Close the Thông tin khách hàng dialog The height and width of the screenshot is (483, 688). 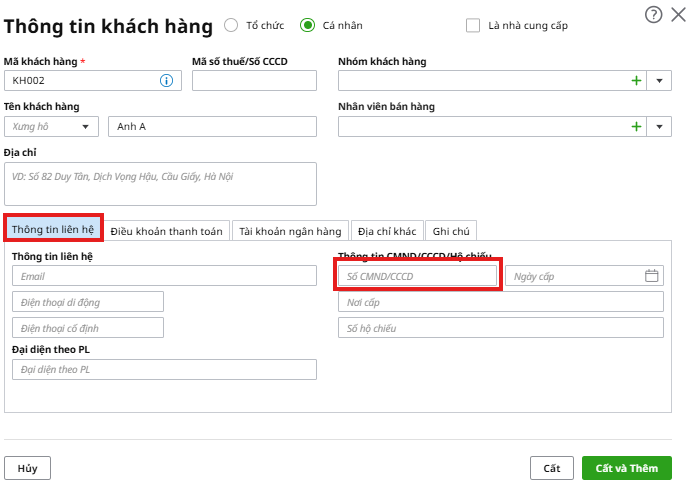(x=678, y=14)
